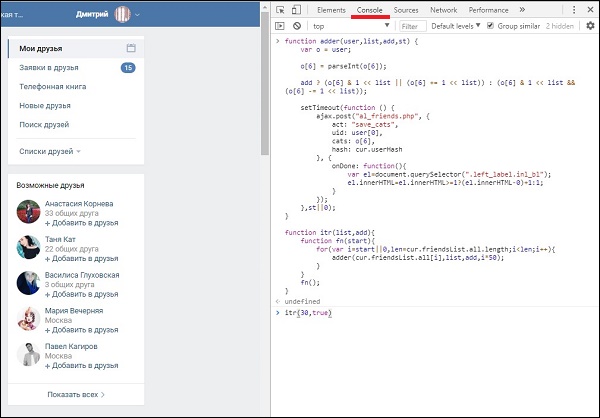The image size is (600, 418).
Task: Toggle the Group similar checkbox
Action: point(490,26)
